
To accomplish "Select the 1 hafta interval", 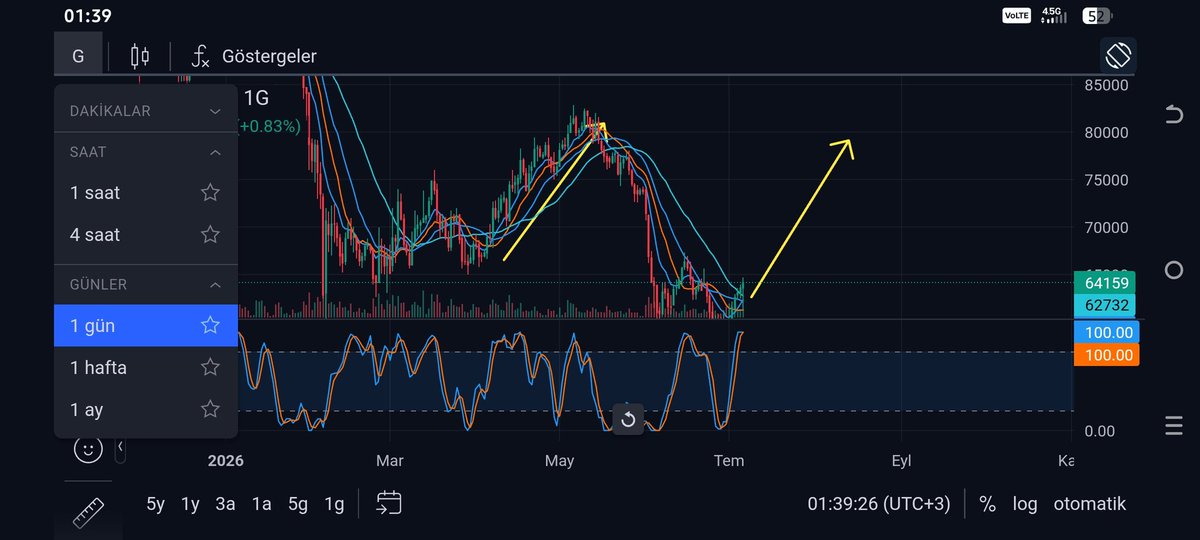I will [146, 367].
